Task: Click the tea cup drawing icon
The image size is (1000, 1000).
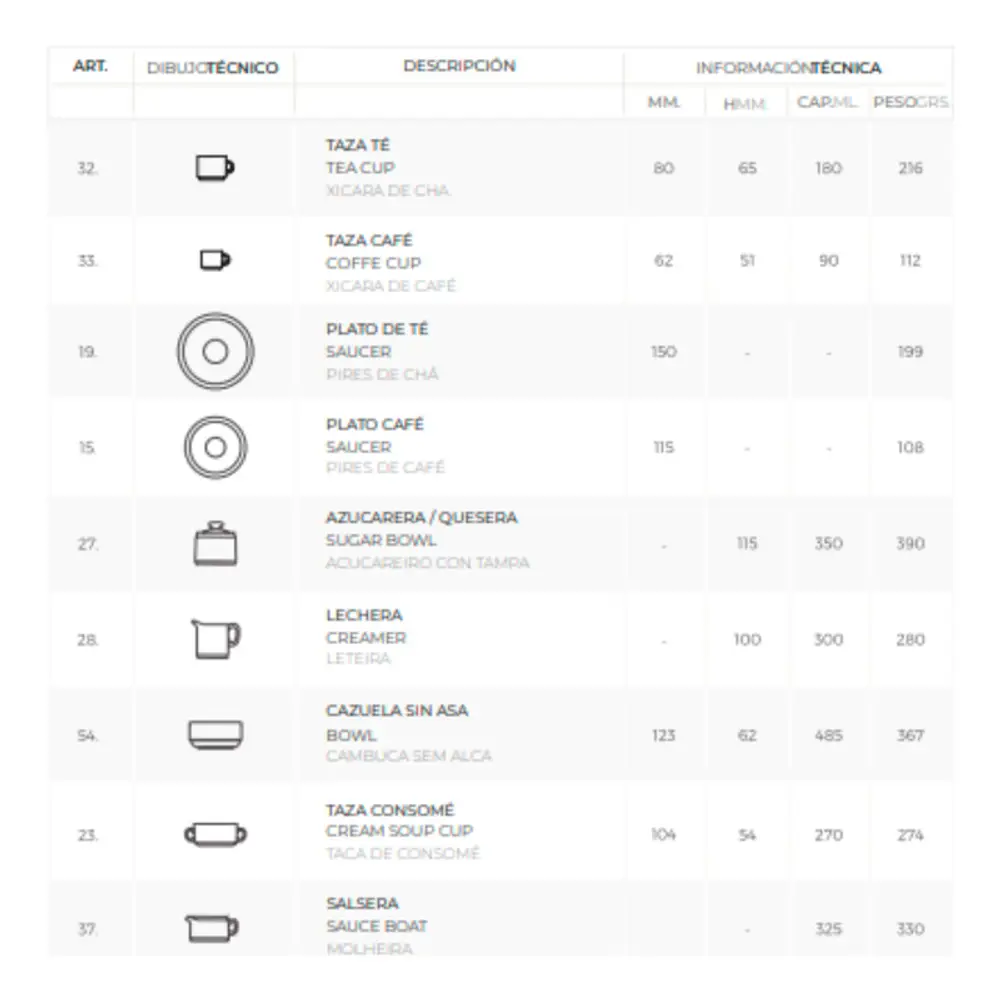Action: coord(214,168)
